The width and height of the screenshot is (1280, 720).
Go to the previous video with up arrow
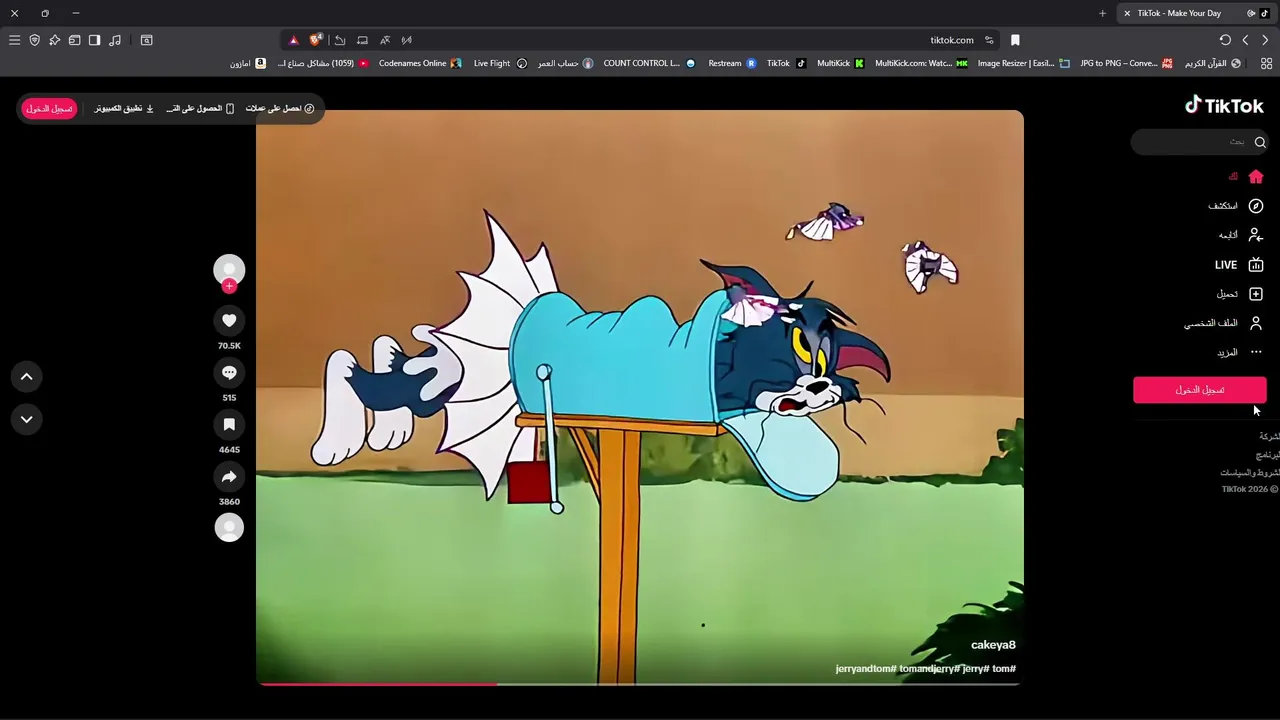click(x=27, y=376)
